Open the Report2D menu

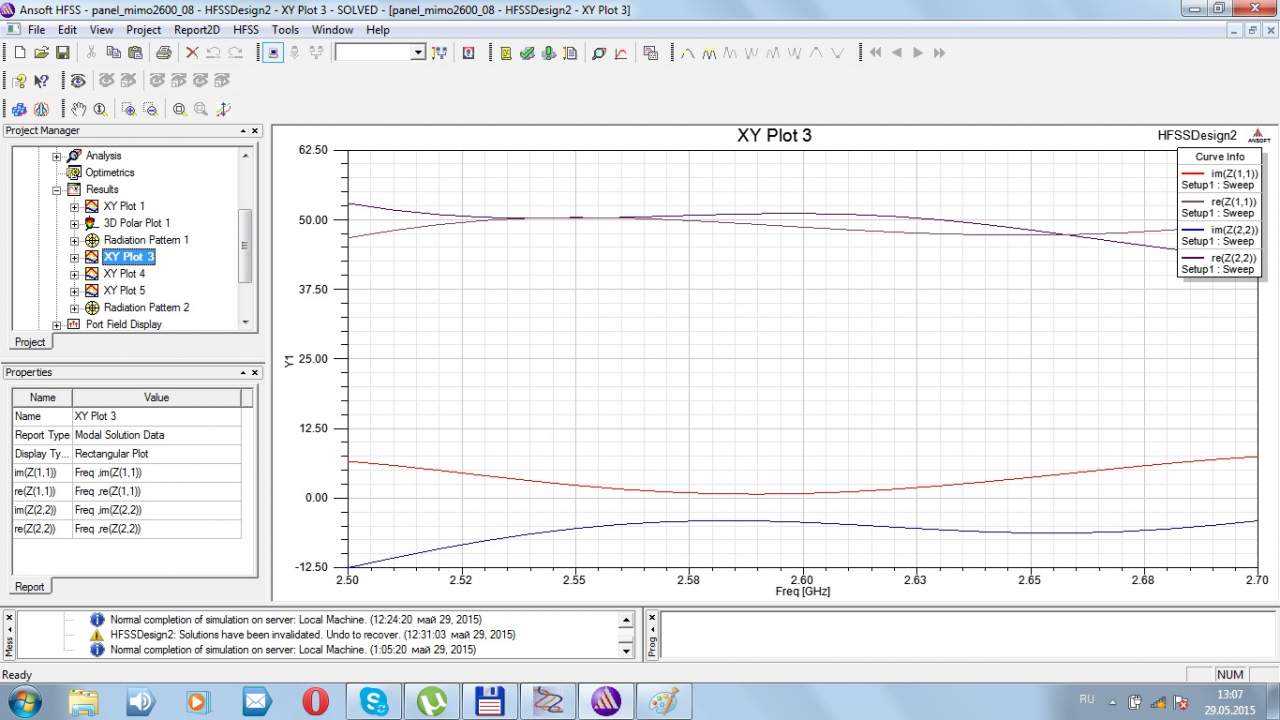click(196, 30)
